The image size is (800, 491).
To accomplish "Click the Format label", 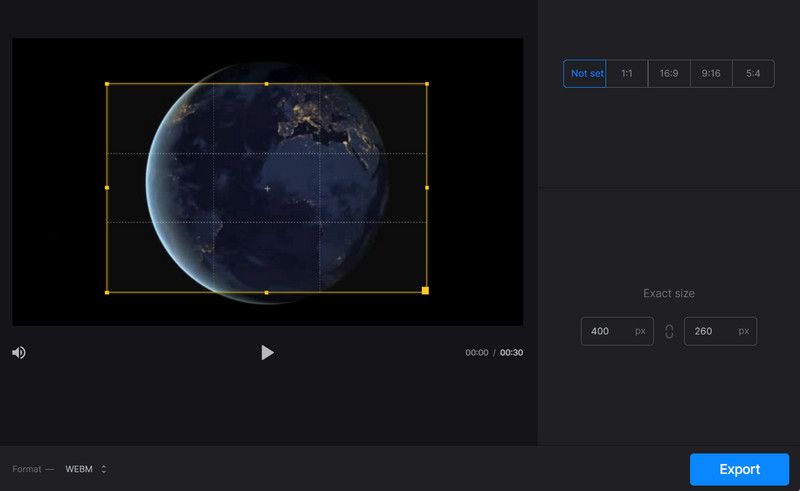I will (x=27, y=469).
